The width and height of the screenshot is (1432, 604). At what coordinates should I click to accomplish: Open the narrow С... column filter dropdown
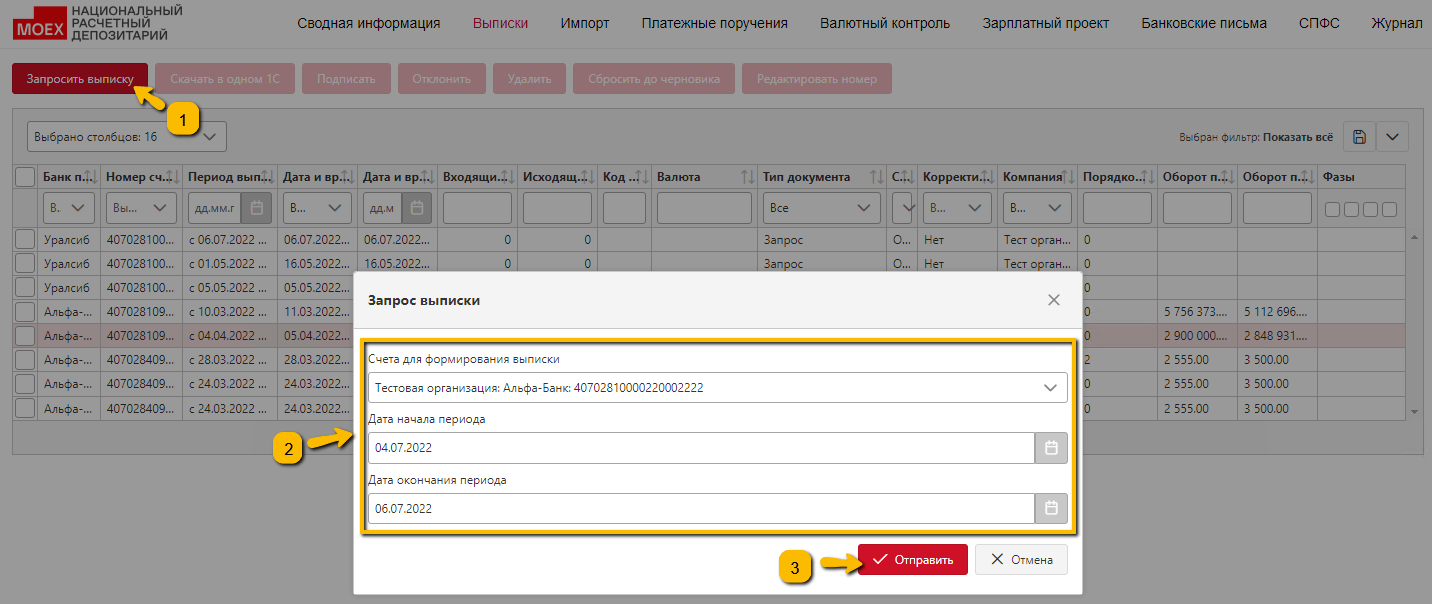coord(903,208)
